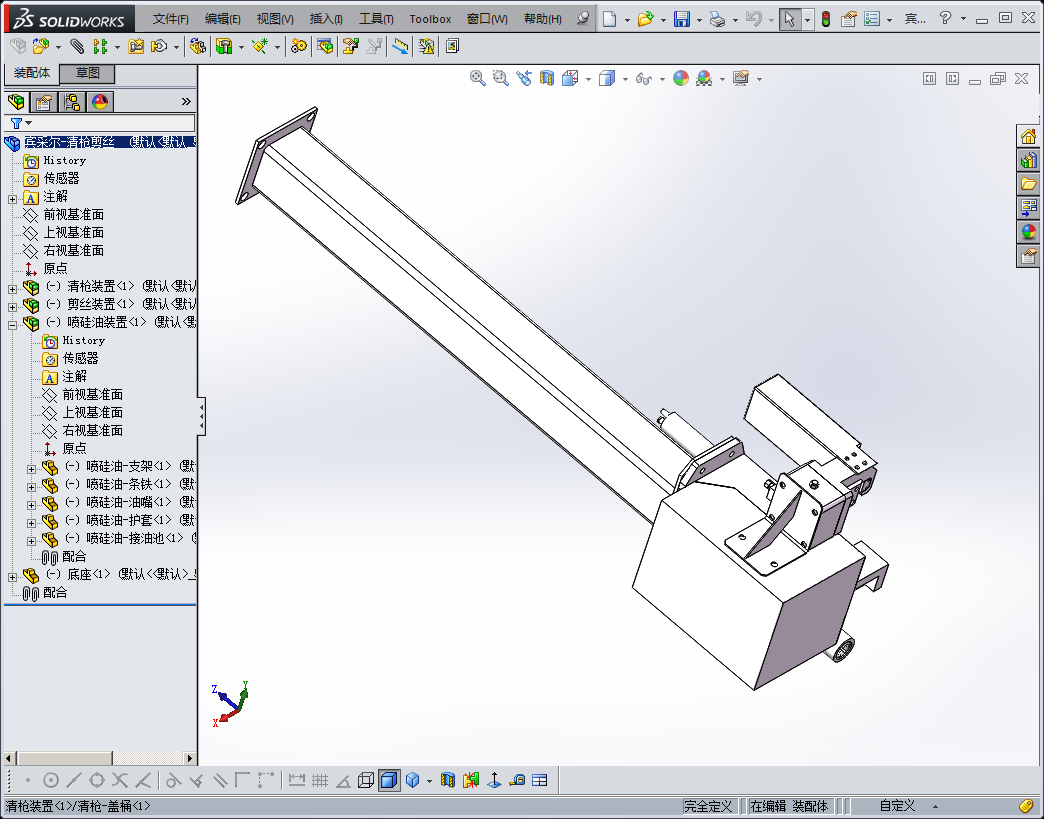The image size is (1044, 819).
Task: Open the Options checklist icon
Action: (872, 19)
